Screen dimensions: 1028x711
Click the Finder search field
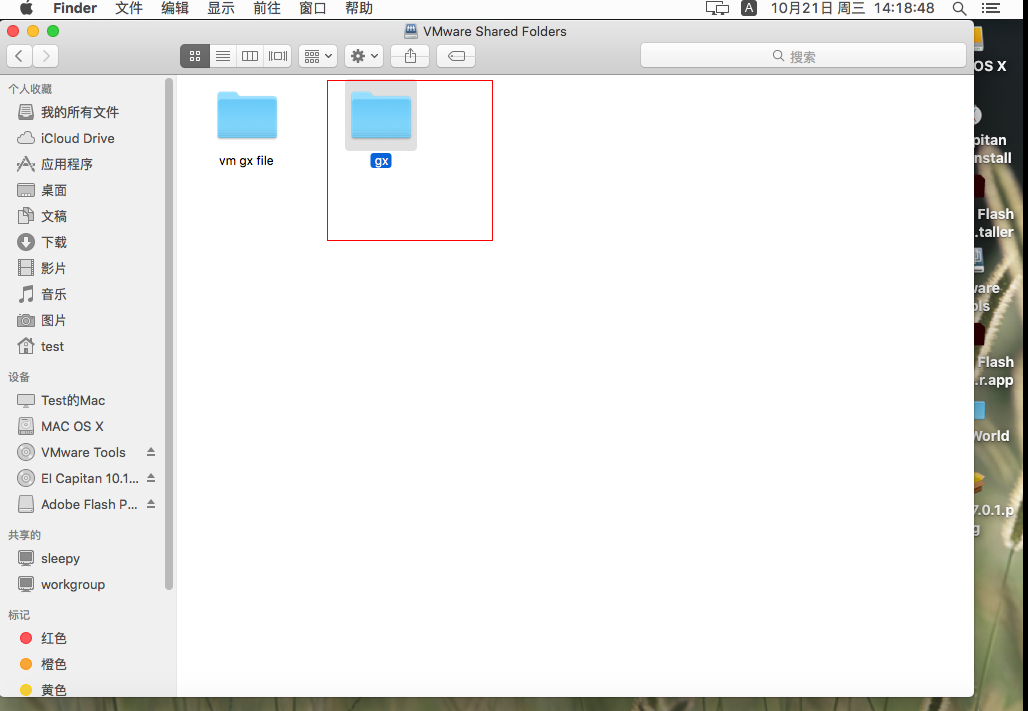tap(803, 56)
